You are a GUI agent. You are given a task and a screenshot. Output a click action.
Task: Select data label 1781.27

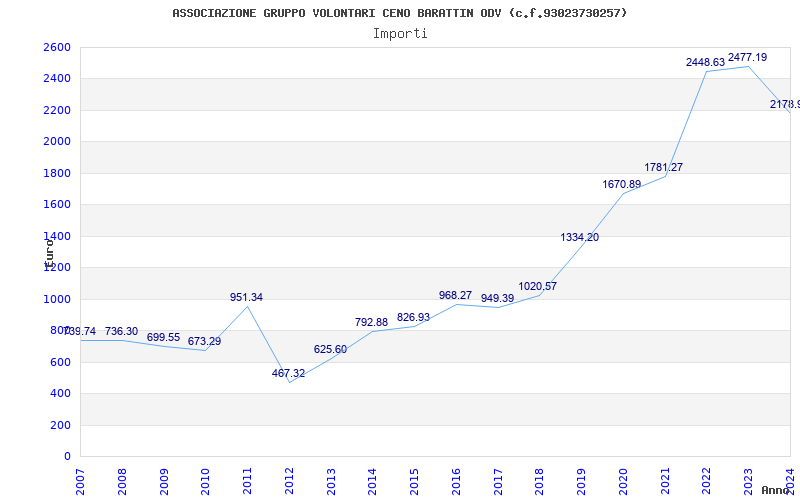click(x=663, y=167)
